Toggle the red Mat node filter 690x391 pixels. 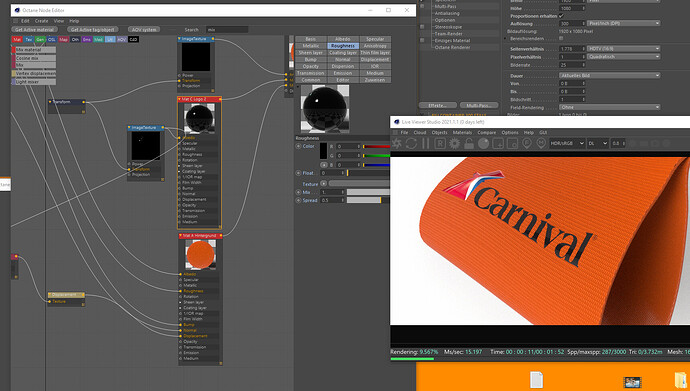pyautogui.click(x=17, y=40)
